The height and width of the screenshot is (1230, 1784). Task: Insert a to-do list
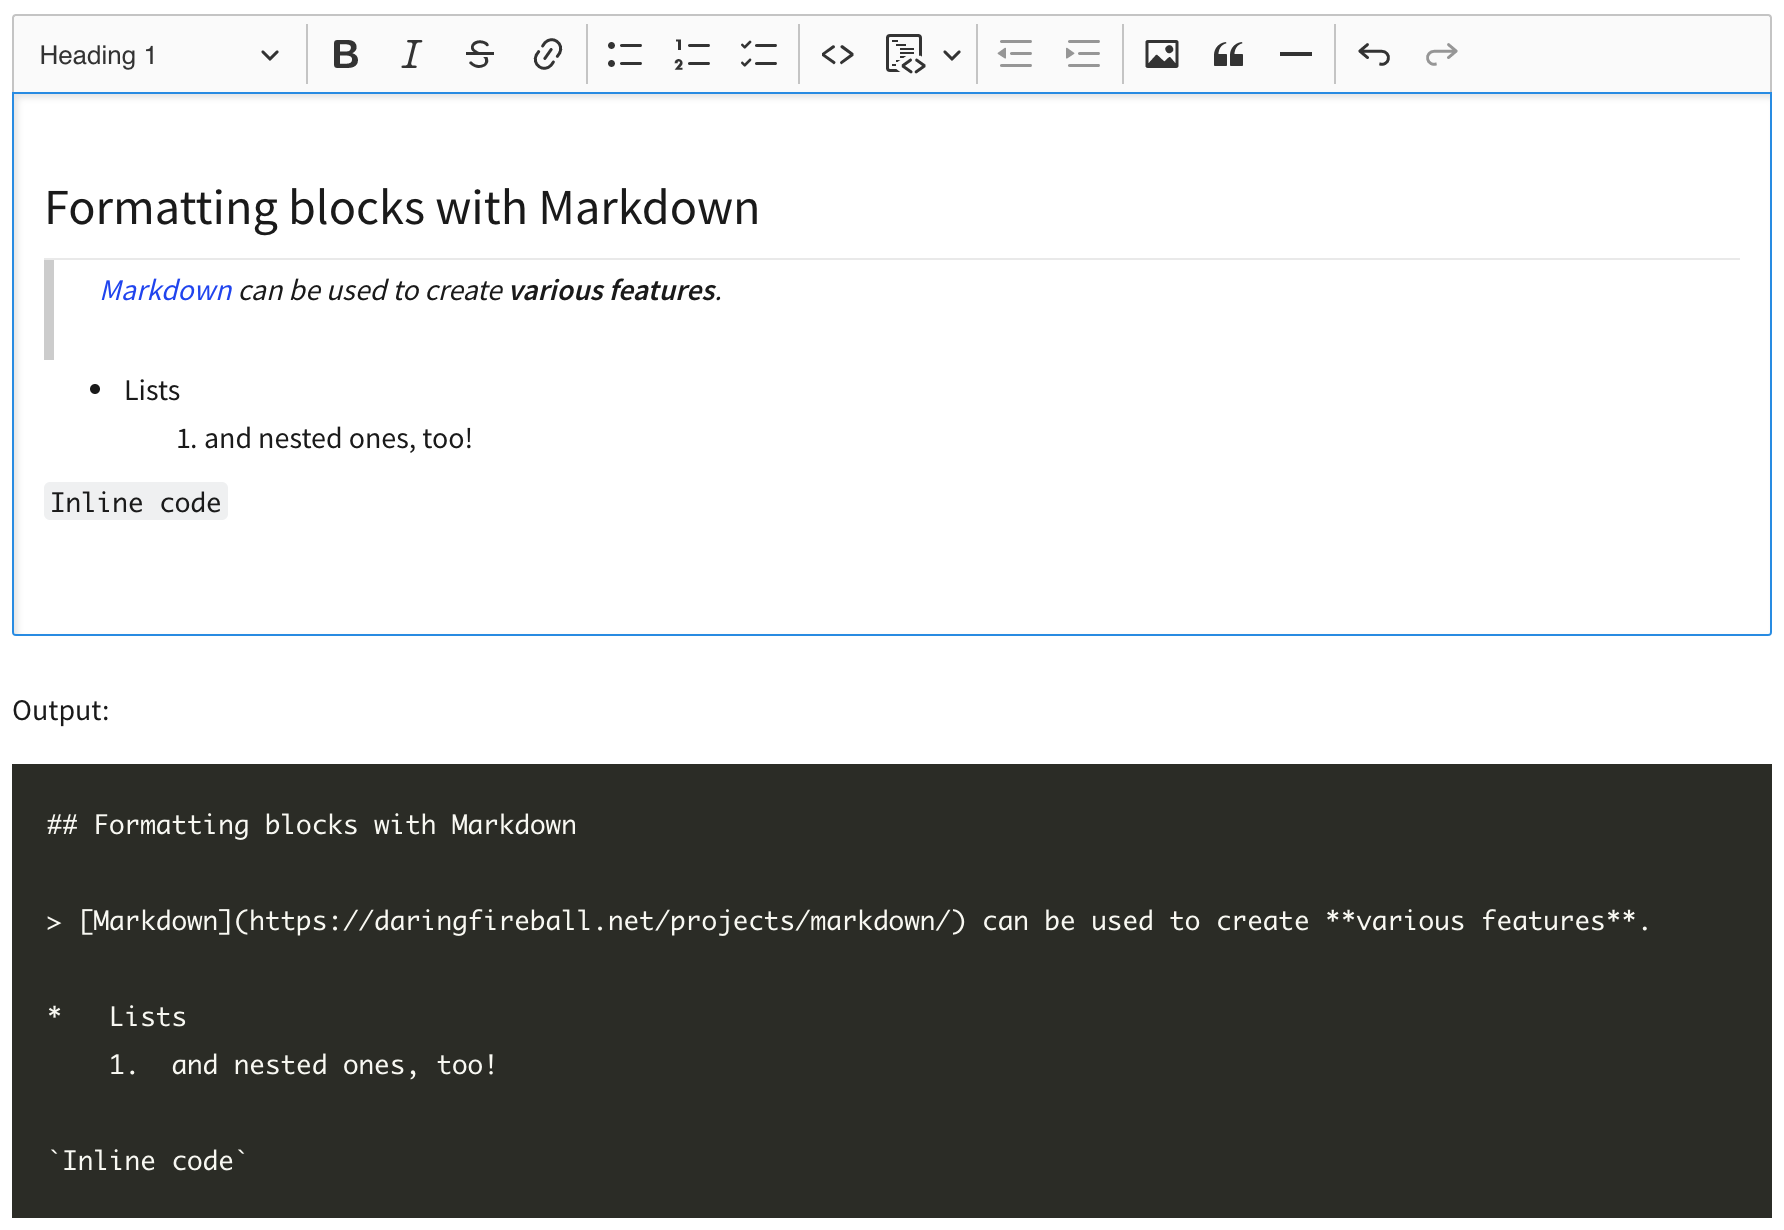point(760,55)
